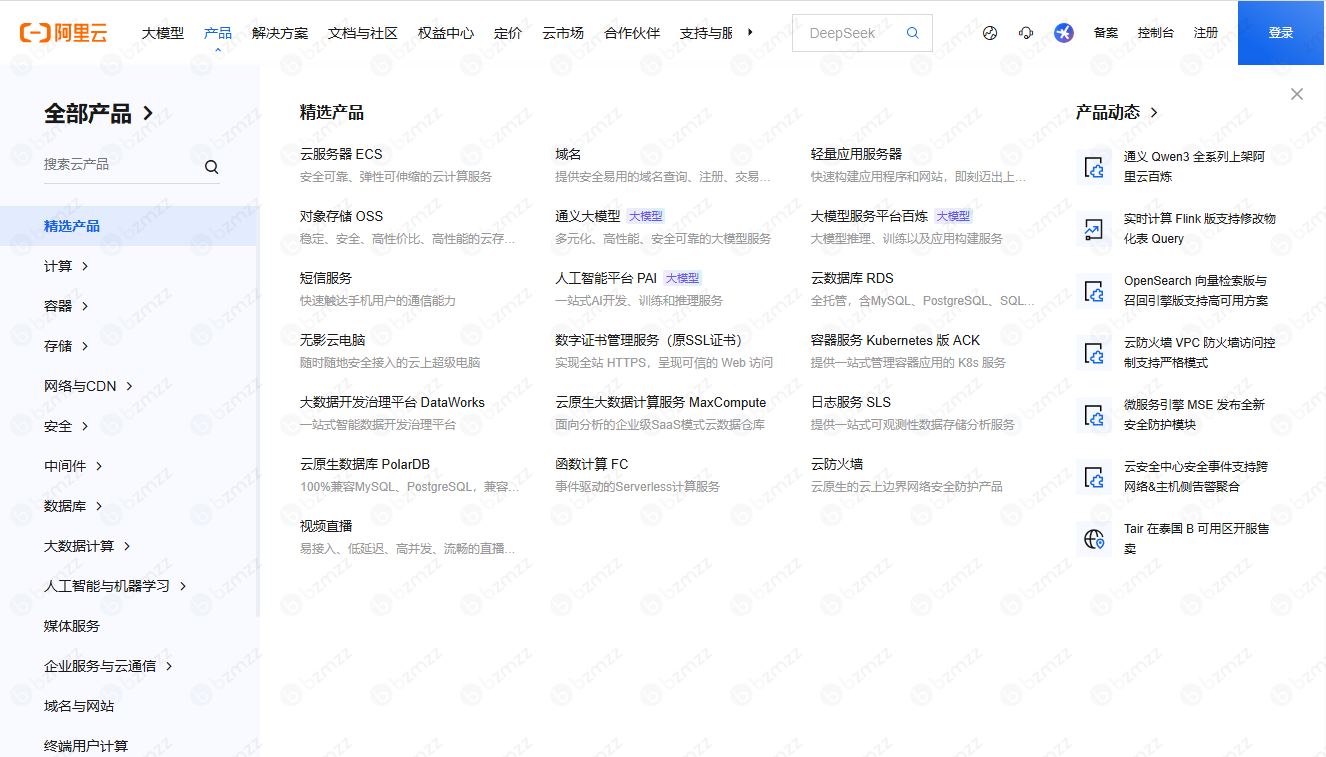The width and height of the screenshot is (1326, 757).
Task: Open the 产品 top menu
Action: point(218,33)
